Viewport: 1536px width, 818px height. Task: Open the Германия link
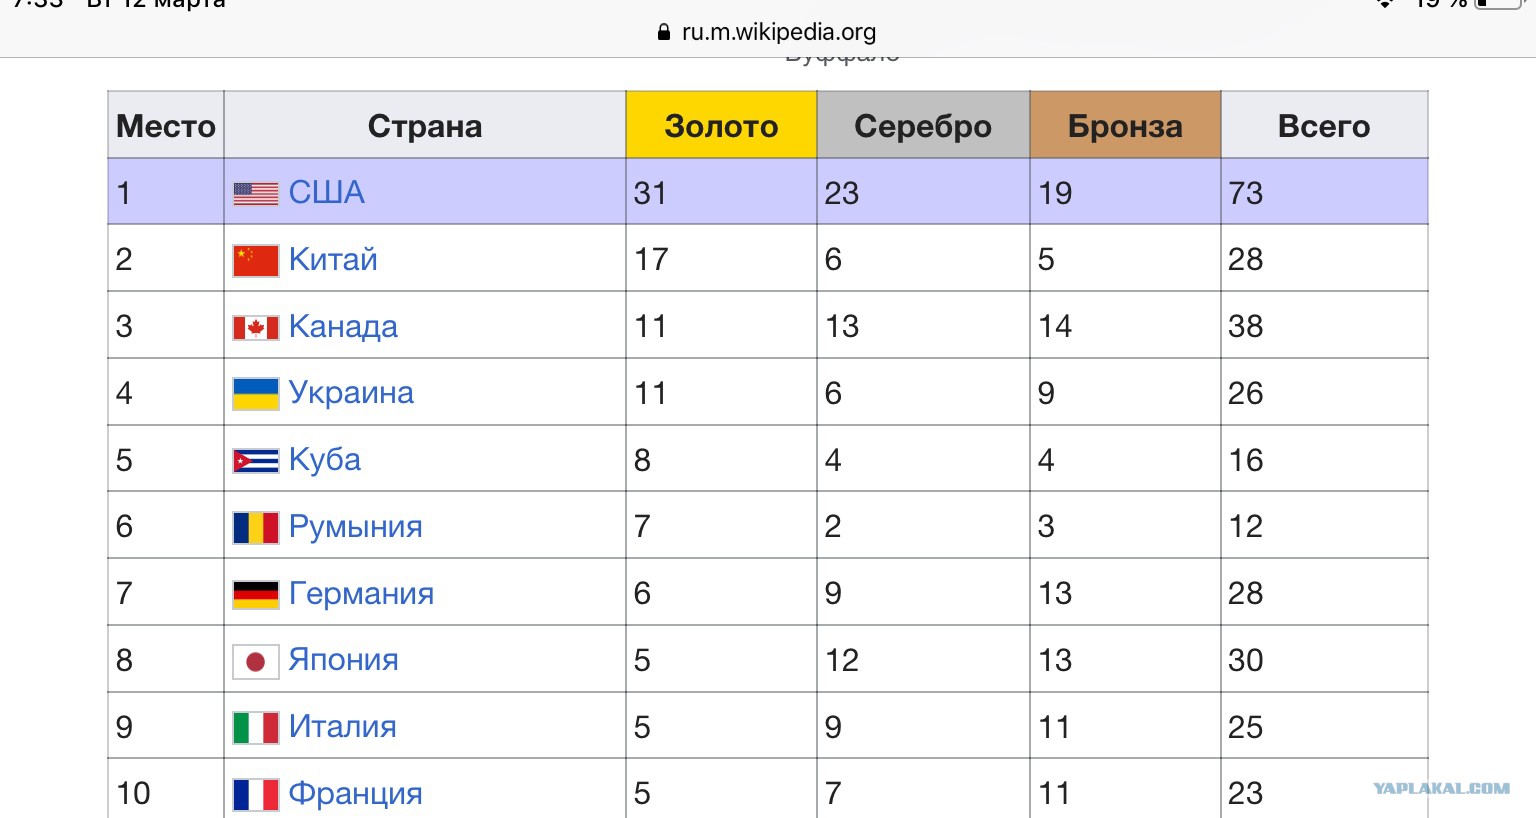tap(361, 594)
